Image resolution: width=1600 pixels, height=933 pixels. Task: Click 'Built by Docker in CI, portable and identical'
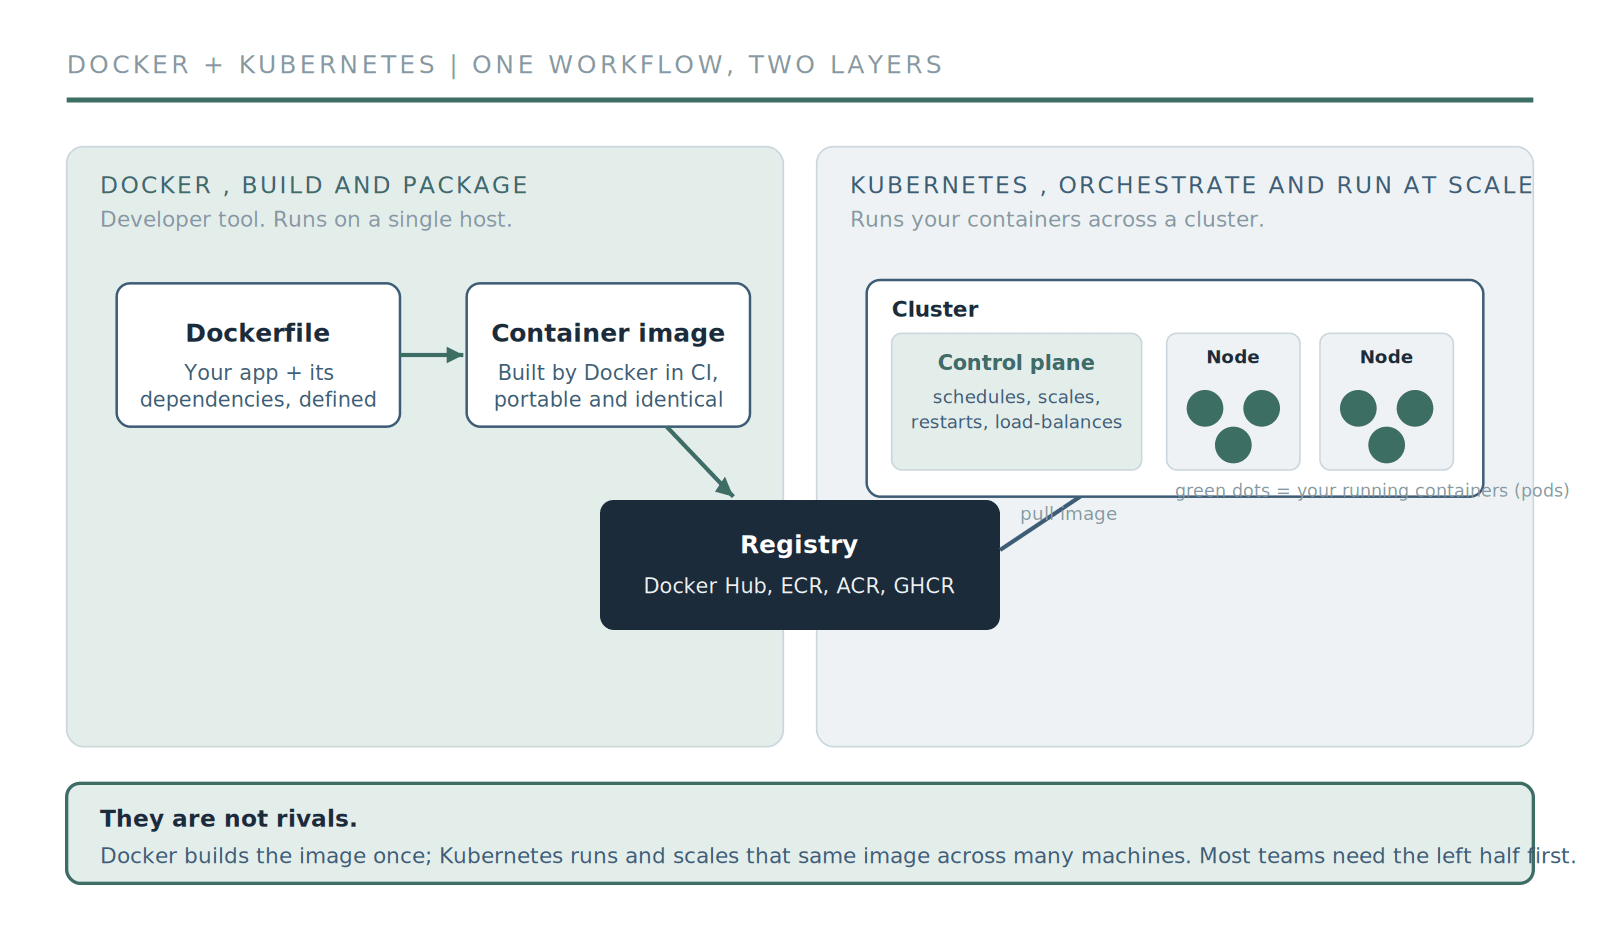[x=608, y=386]
